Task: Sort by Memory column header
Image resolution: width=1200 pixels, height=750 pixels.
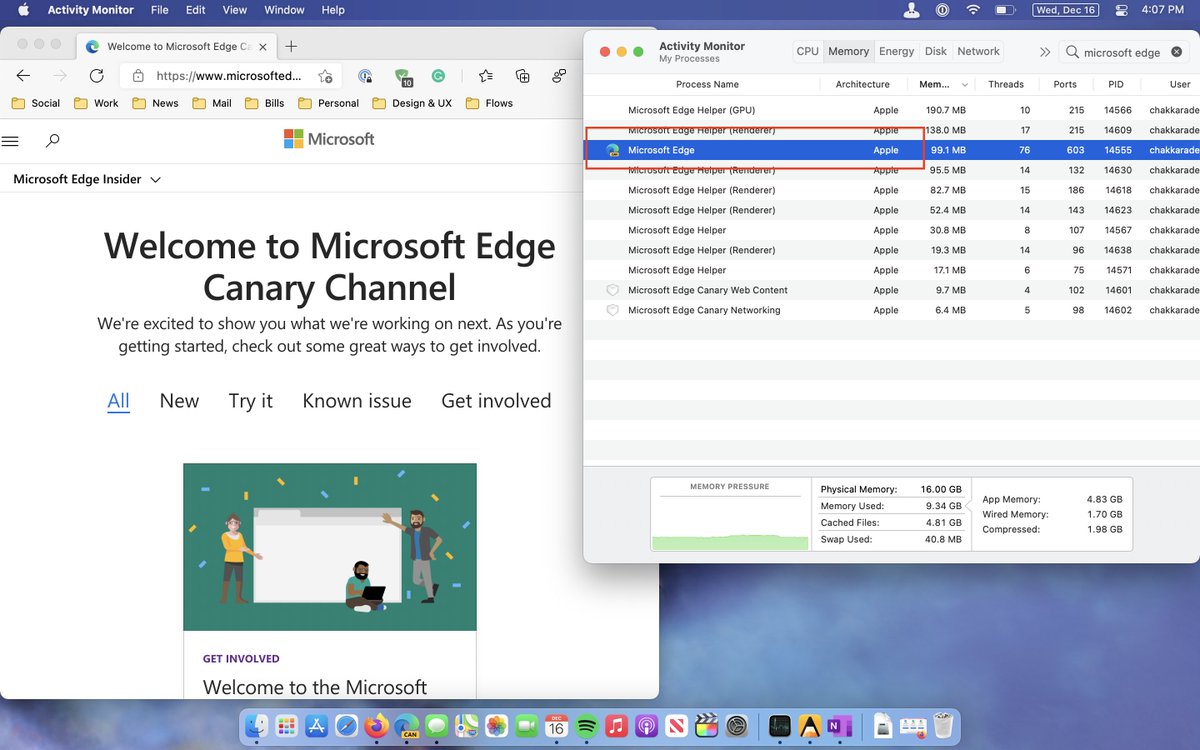Action: point(945,84)
